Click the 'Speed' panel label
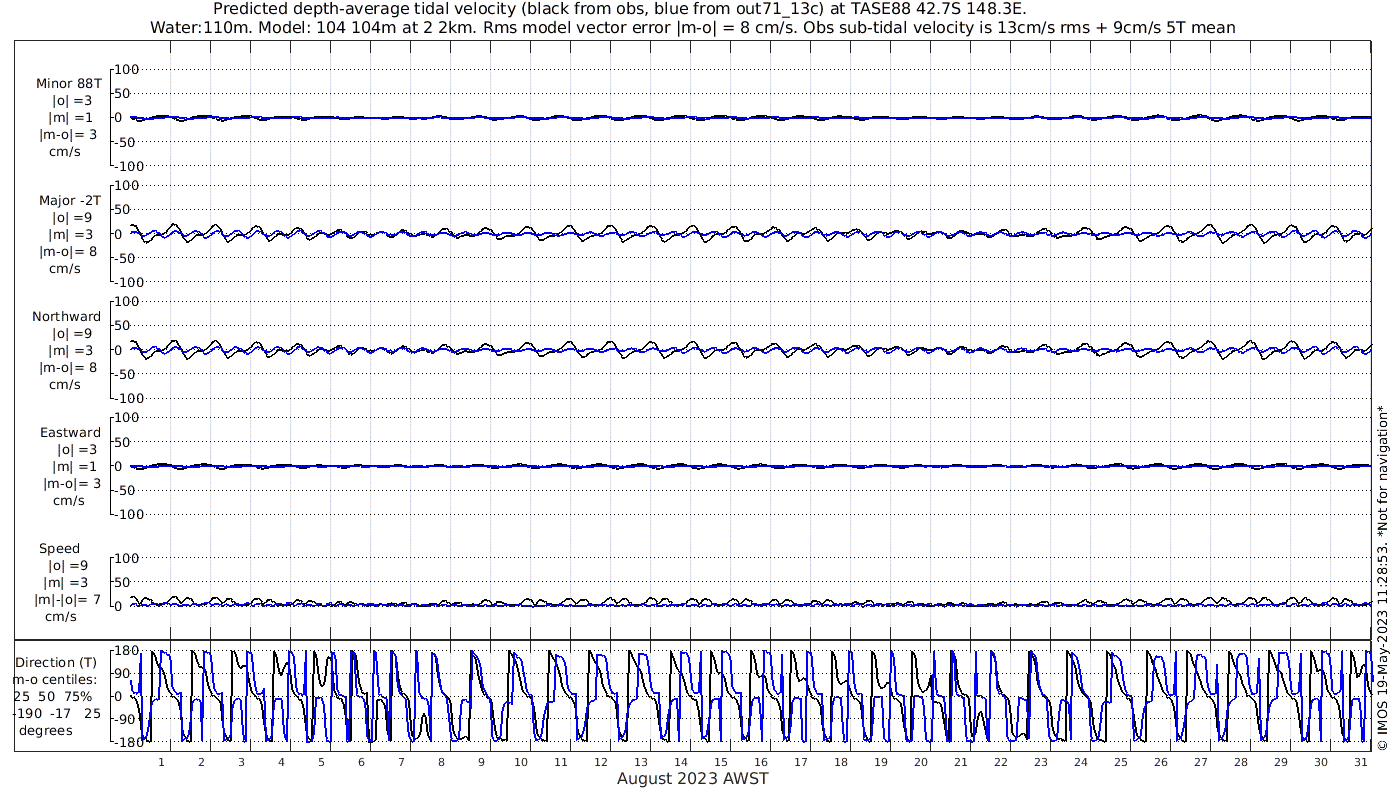 point(59,549)
